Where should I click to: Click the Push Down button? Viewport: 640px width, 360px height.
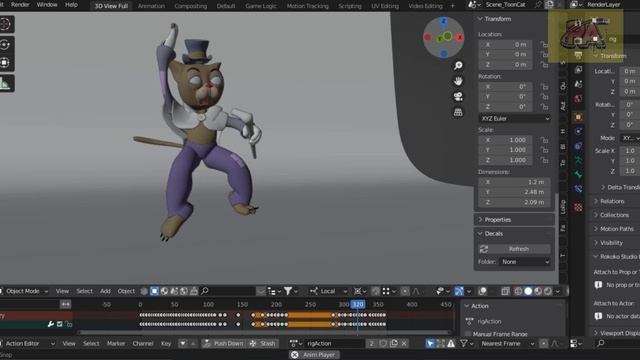[x=224, y=343]
